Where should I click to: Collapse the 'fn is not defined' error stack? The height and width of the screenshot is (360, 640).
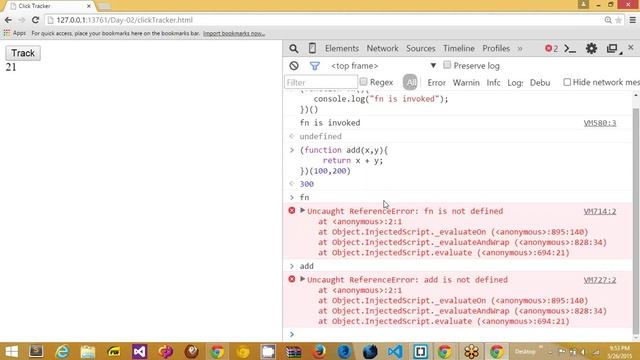[x=302, y=211]
